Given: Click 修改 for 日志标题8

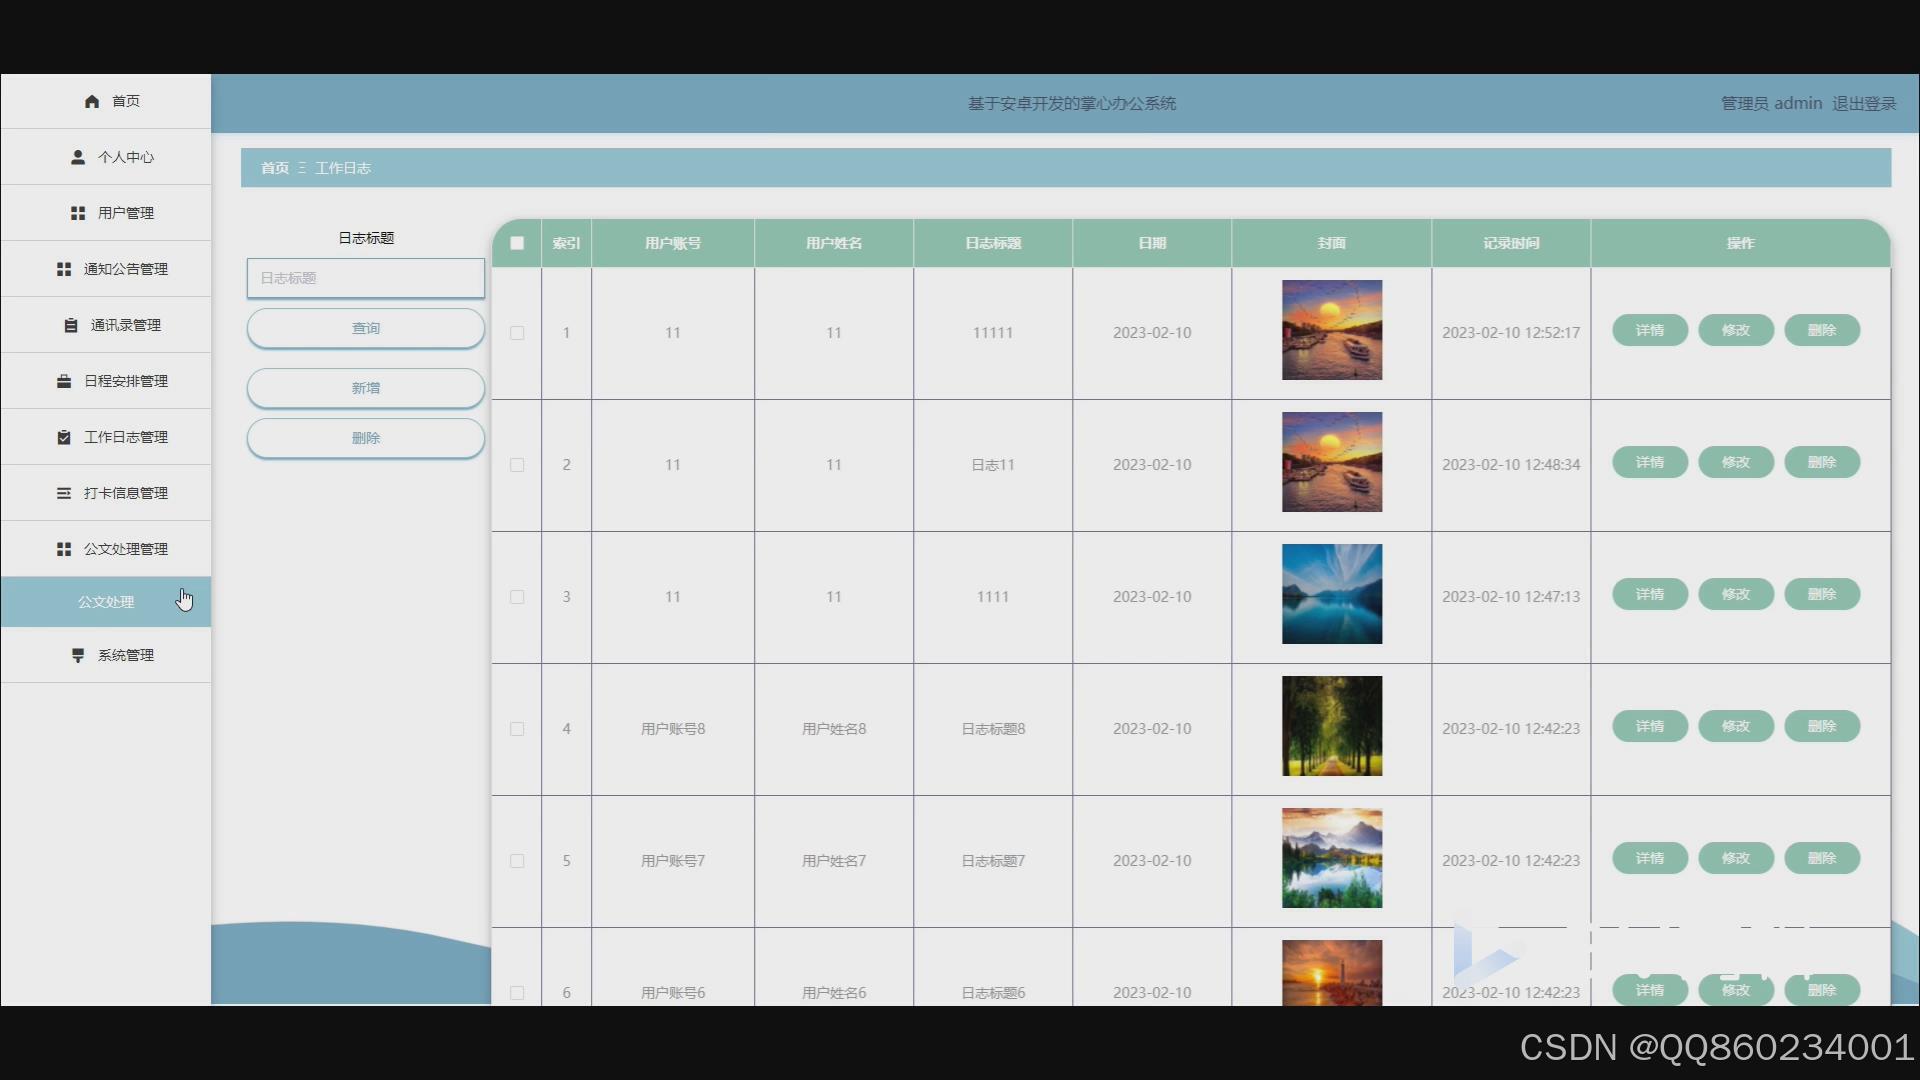Looking at the screenshot, I should [1736, 726].
